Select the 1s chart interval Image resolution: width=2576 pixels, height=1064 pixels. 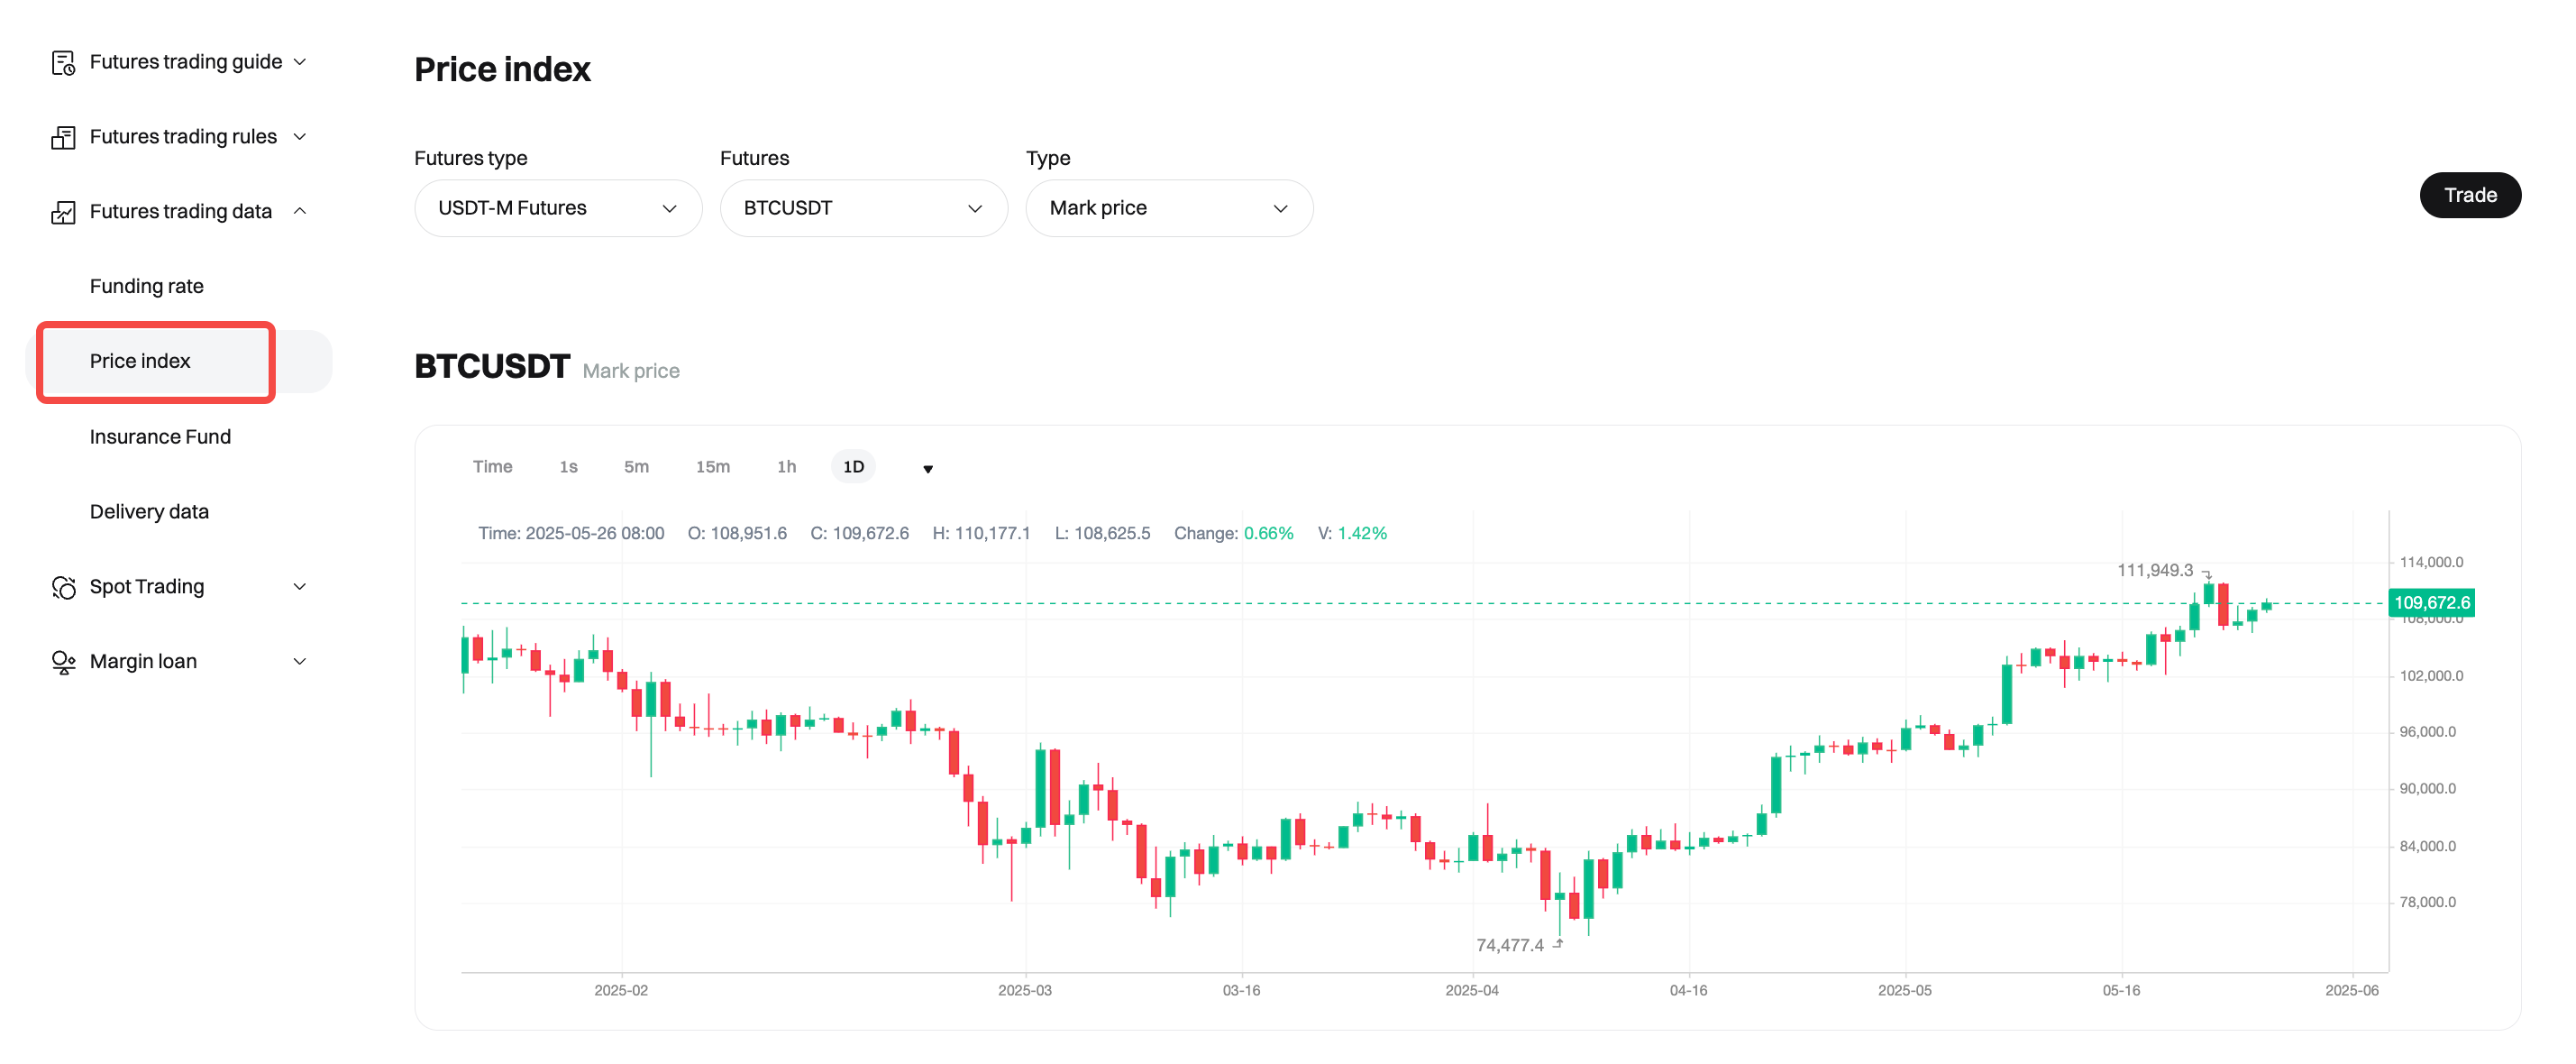click(568, 467)
